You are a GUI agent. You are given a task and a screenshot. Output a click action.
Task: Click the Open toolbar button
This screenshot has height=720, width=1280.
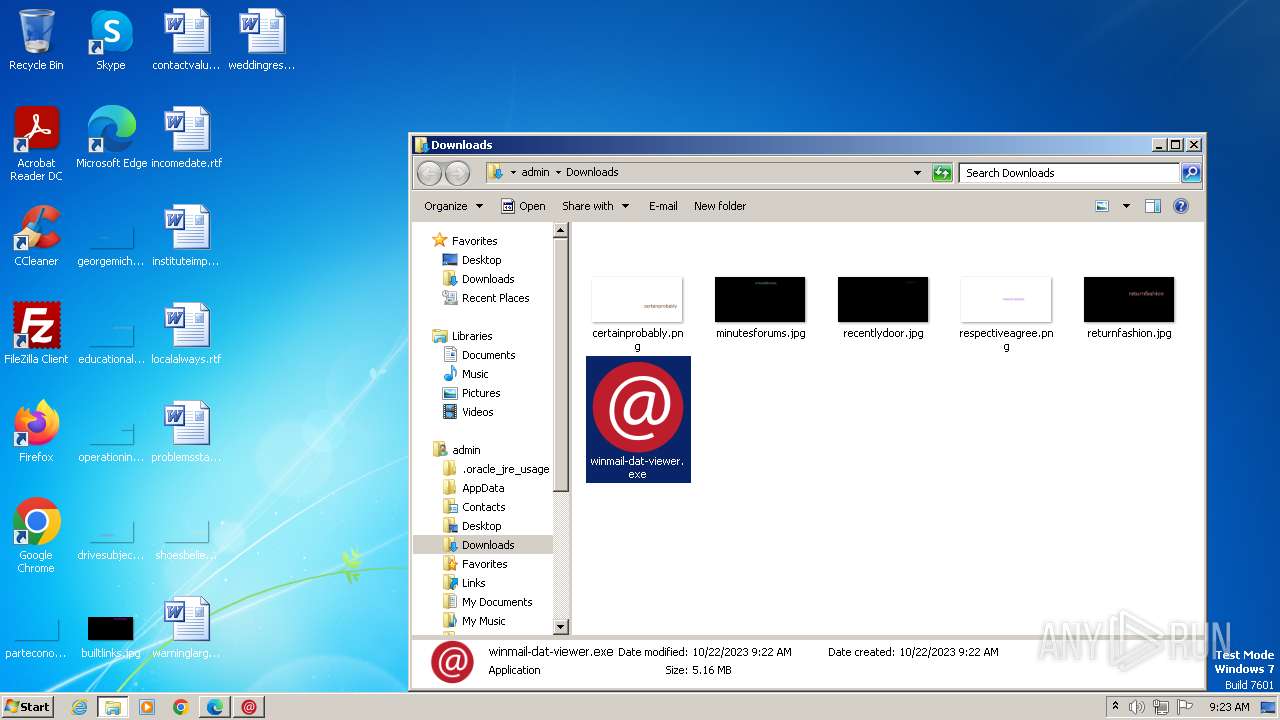tap(523, 206)
